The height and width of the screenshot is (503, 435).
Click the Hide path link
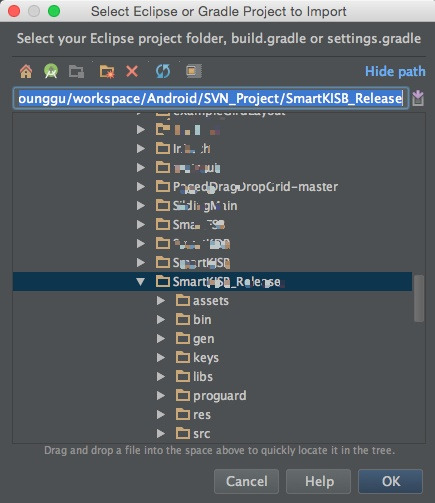pos(395,71)
